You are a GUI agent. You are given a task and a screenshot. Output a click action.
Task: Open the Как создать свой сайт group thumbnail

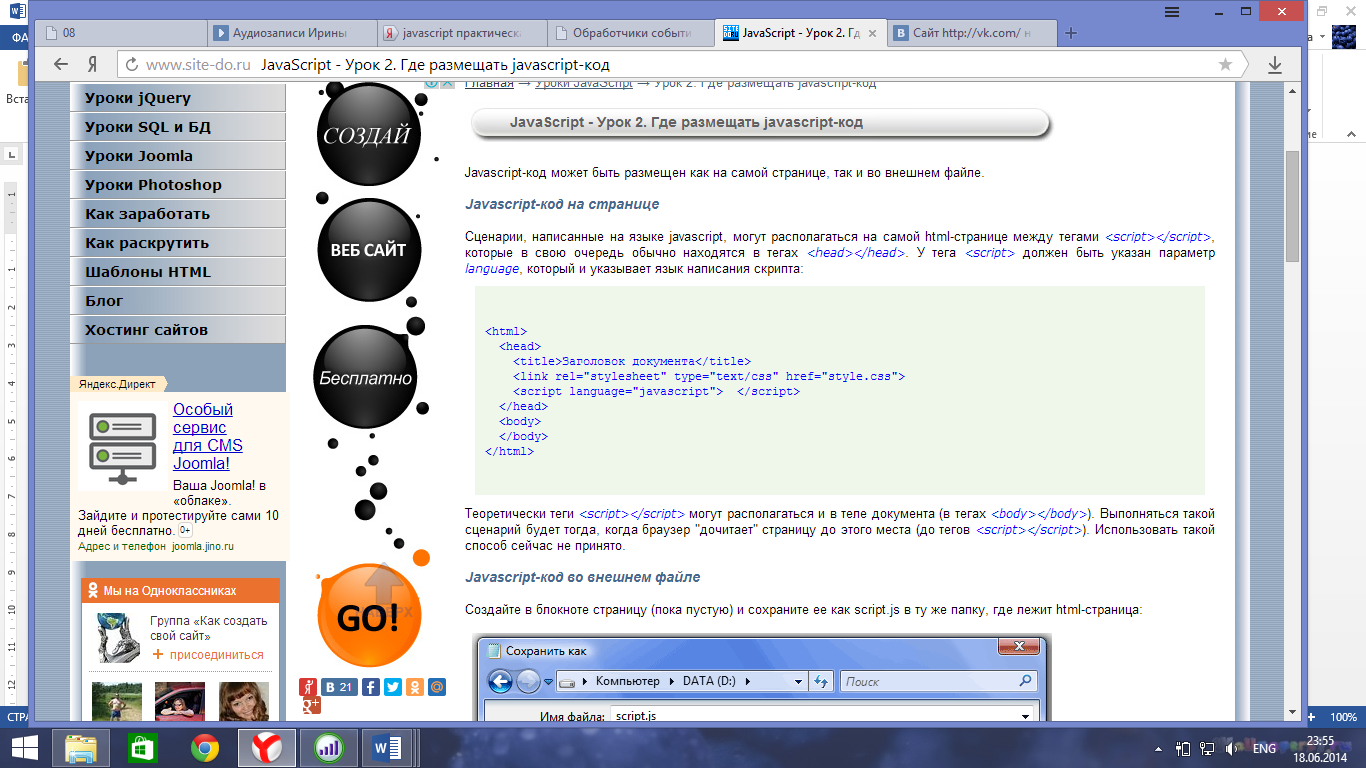tap(119, 637)
